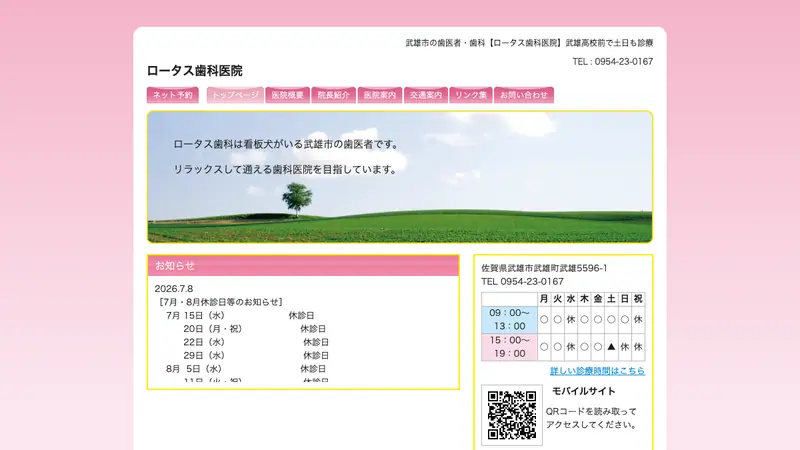Open the 医院概要 navigation tab
The image size is (800, 450).
pyautogui.click(x=287, y=95)
